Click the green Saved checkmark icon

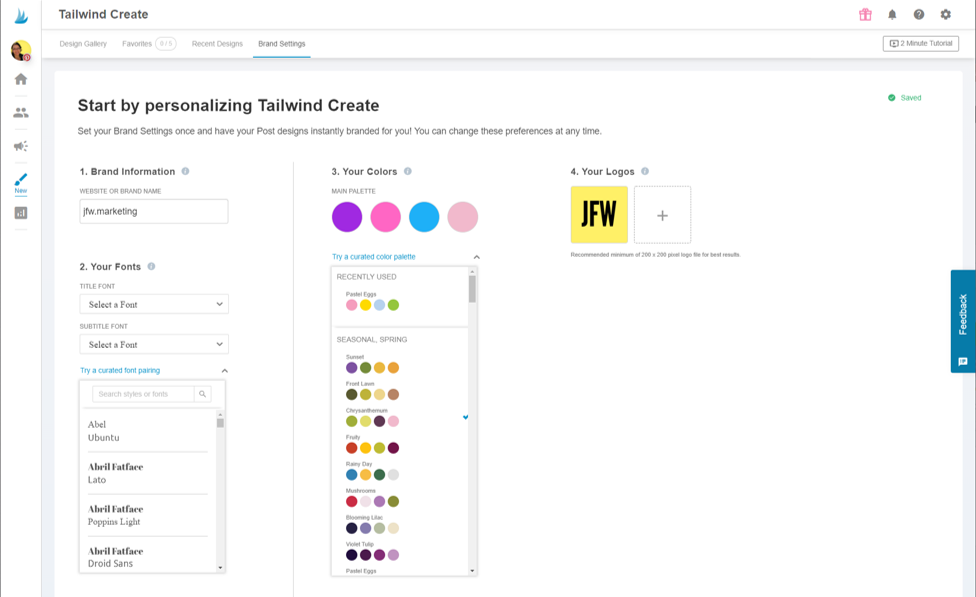(x=891, y=98)
